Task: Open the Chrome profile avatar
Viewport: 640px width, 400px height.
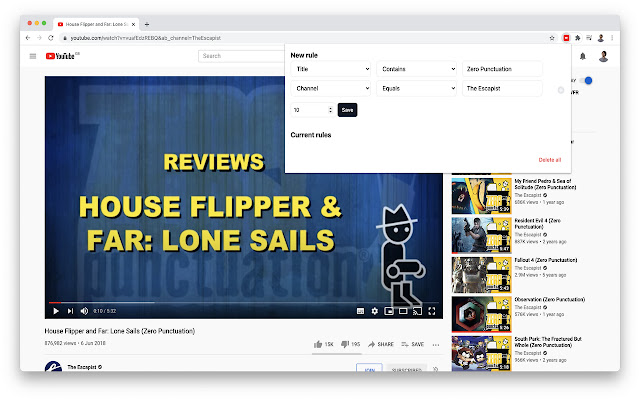Action: pyautogui.click(x=601, y=38)
